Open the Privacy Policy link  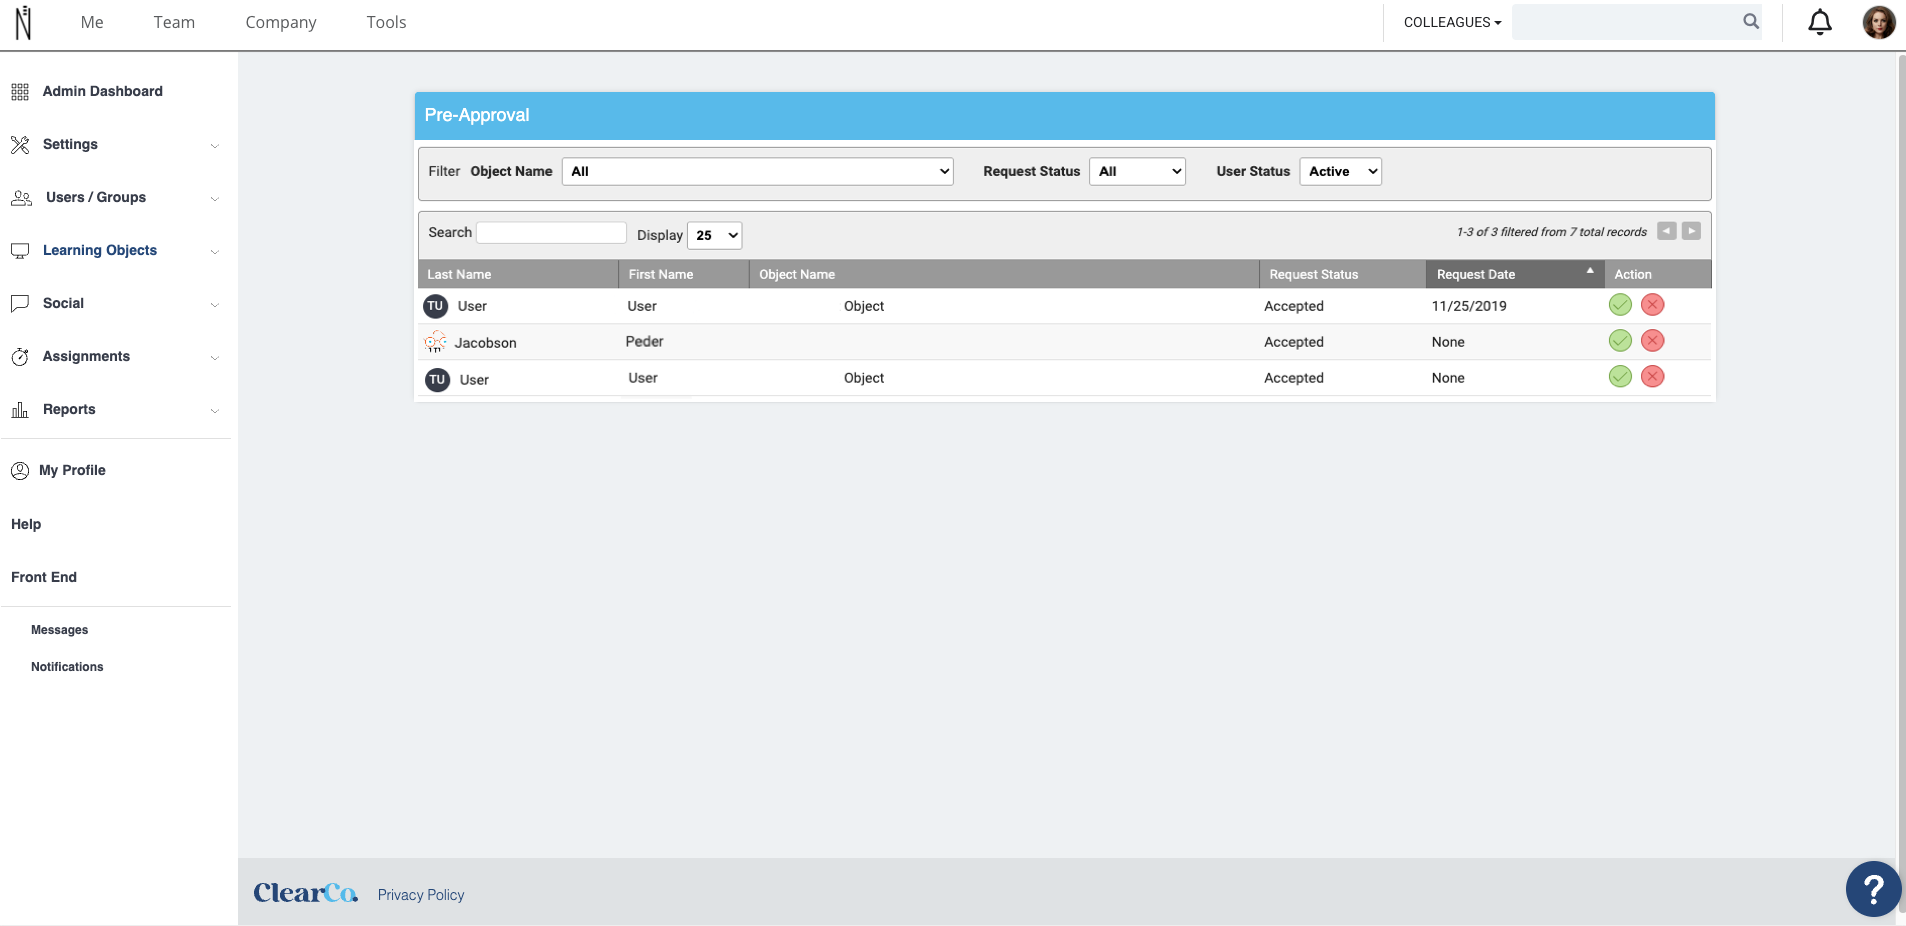click(421, 895)
